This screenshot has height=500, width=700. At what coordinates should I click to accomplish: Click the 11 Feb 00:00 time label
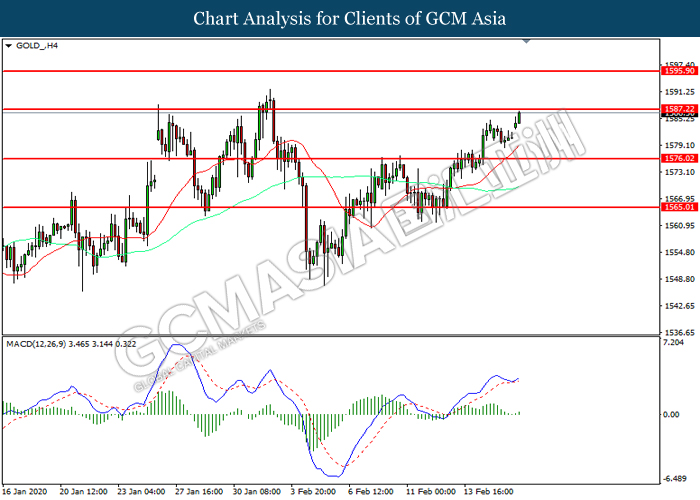[431, 492]
